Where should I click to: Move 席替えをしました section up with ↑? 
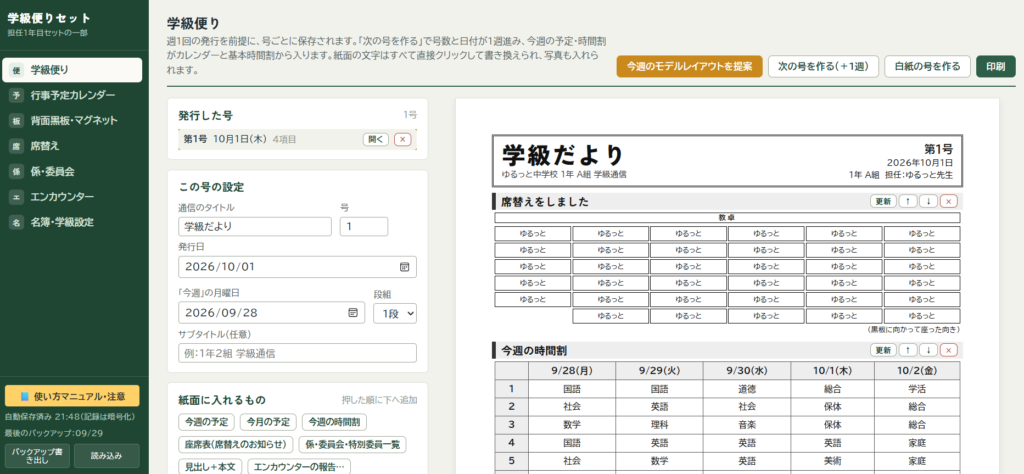tap(907, 202)
